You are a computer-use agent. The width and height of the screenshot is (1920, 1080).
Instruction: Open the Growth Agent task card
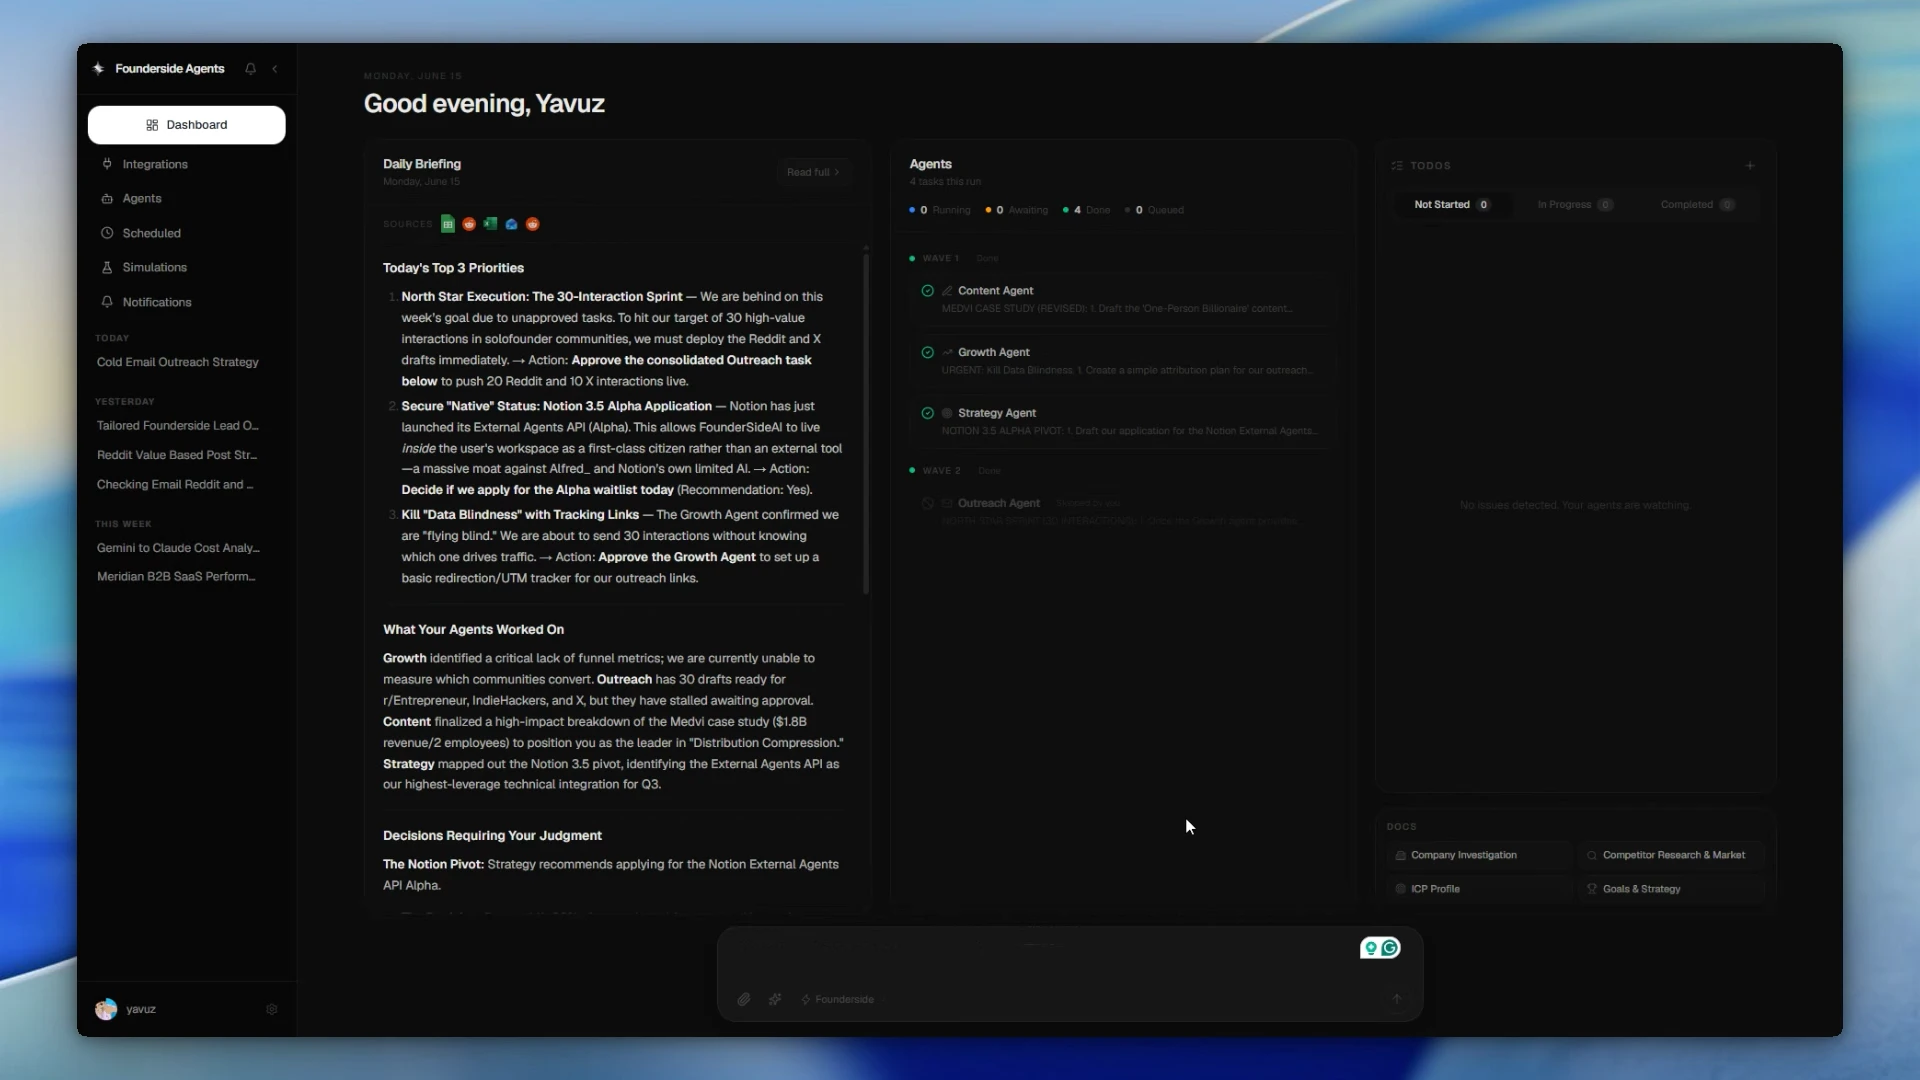(x=1122, y=361)
